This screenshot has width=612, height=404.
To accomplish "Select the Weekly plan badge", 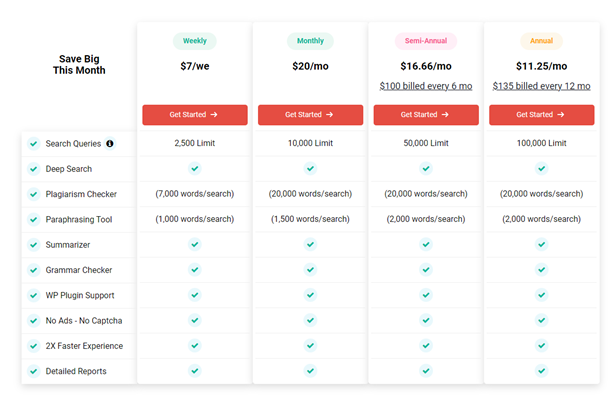I will point(195,41).
